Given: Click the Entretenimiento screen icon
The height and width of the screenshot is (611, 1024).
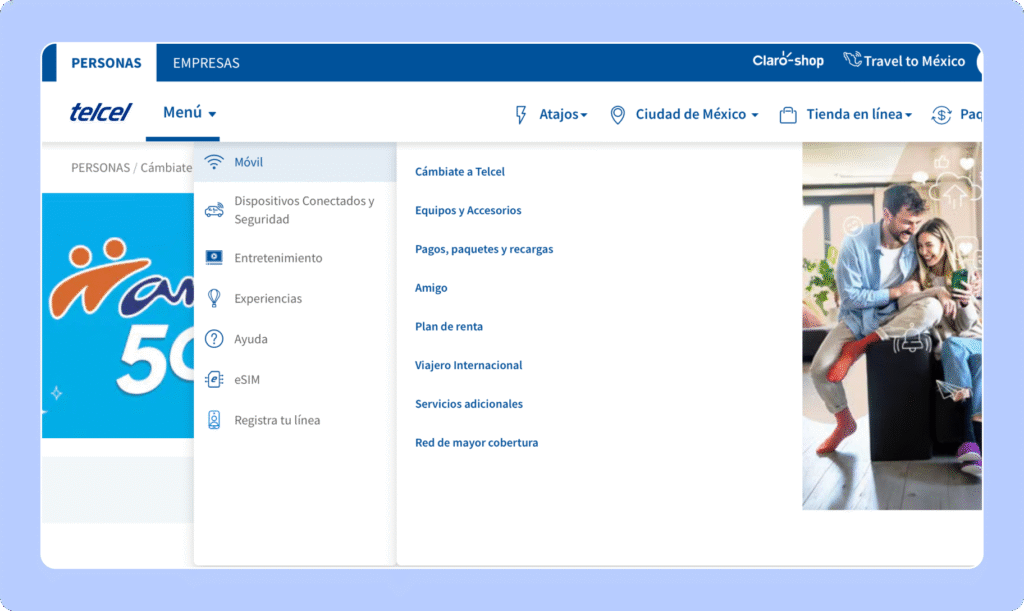Looking at the screenshot, I should 213,258.
